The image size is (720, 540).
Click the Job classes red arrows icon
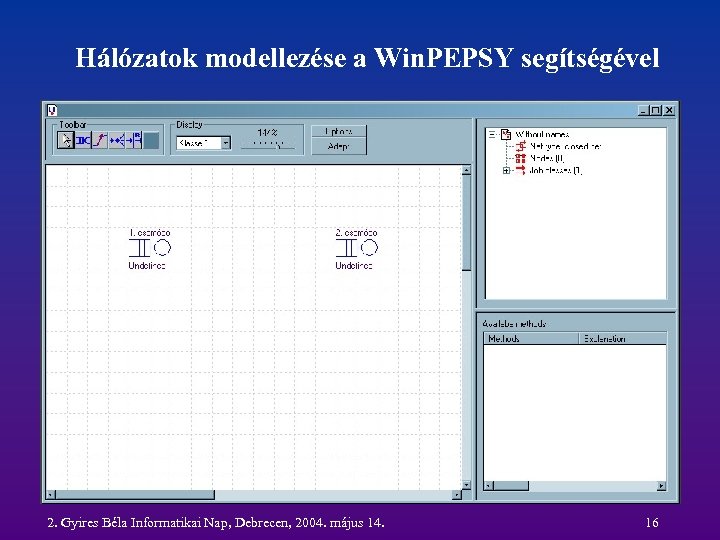click(x=520, y=170)
